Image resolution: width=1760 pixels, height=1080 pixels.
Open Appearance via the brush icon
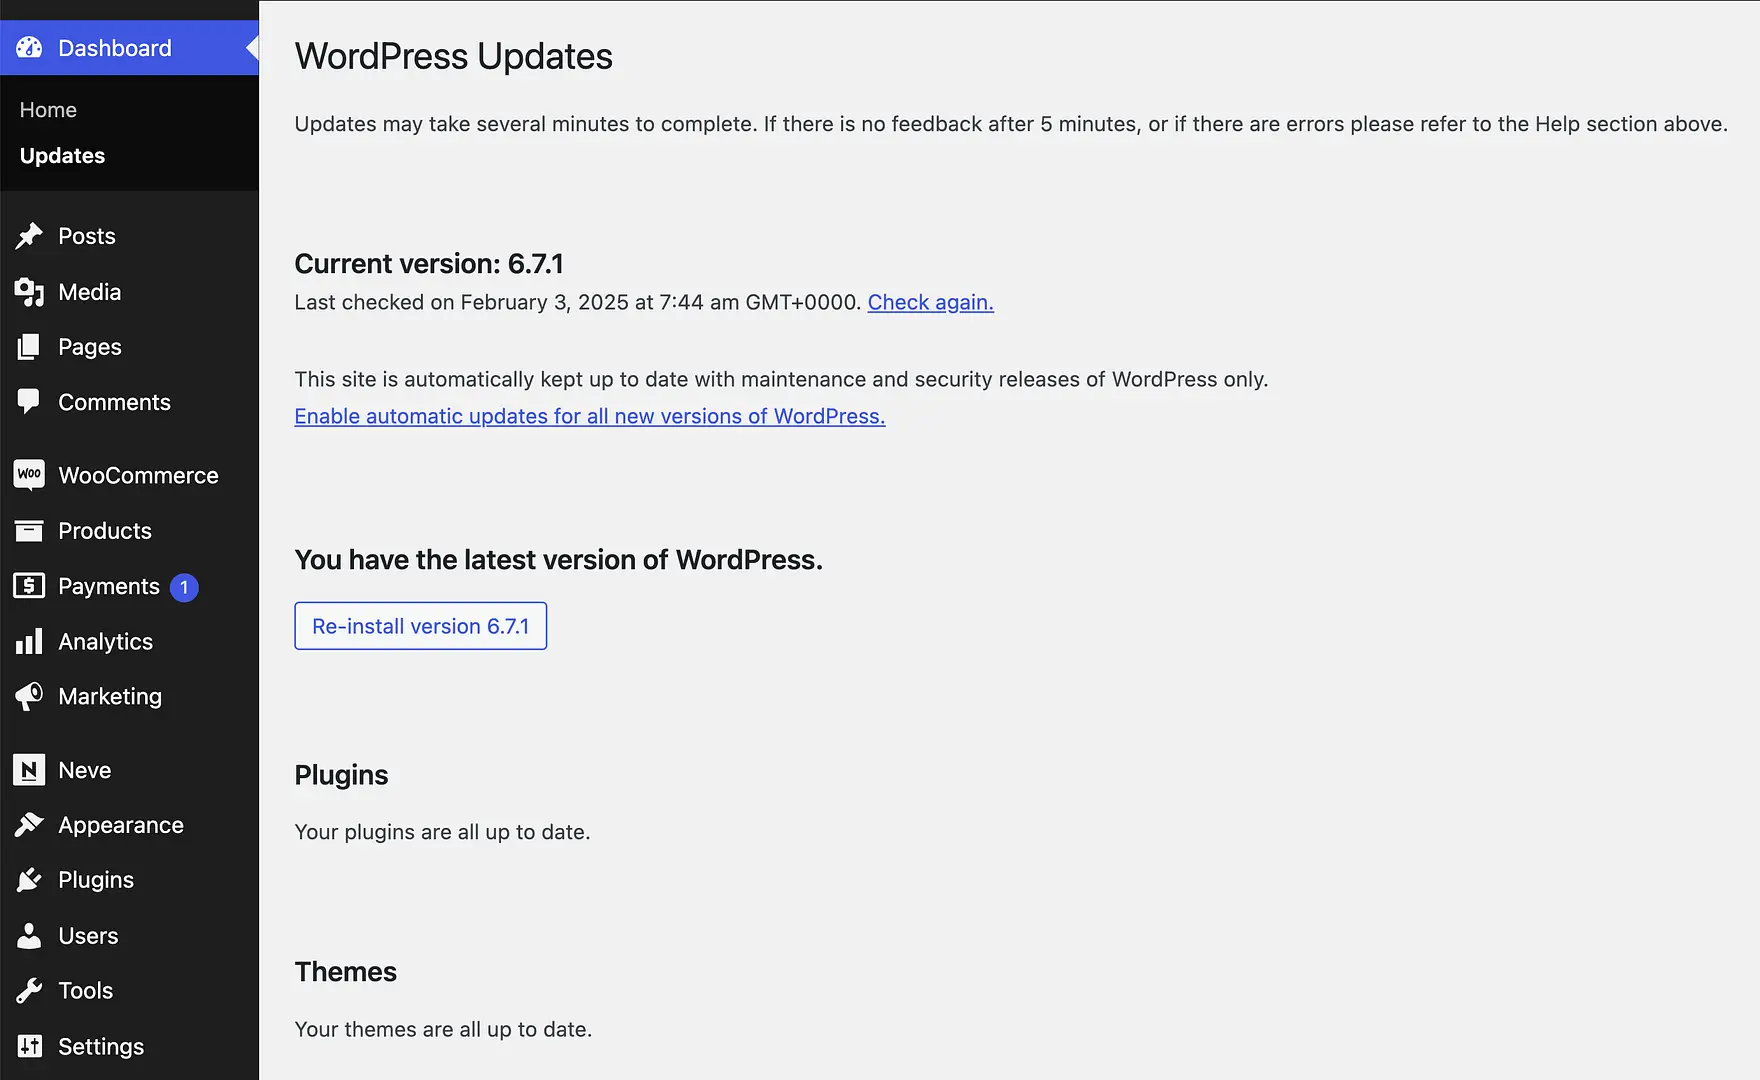point(29,825)
